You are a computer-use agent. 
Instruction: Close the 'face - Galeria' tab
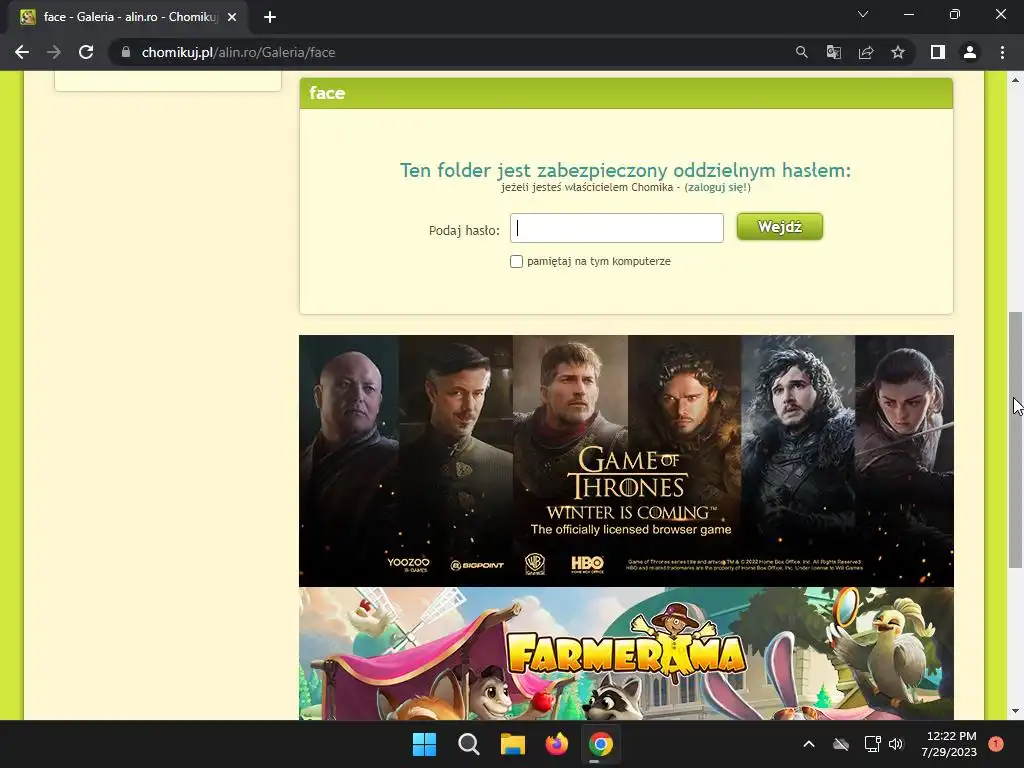click(232, 17)
